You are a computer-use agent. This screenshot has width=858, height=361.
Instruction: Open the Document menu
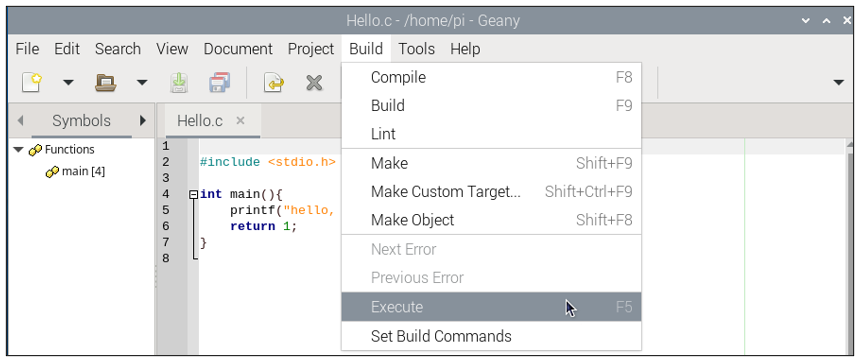pyautogui.click(x=238, y=49)
